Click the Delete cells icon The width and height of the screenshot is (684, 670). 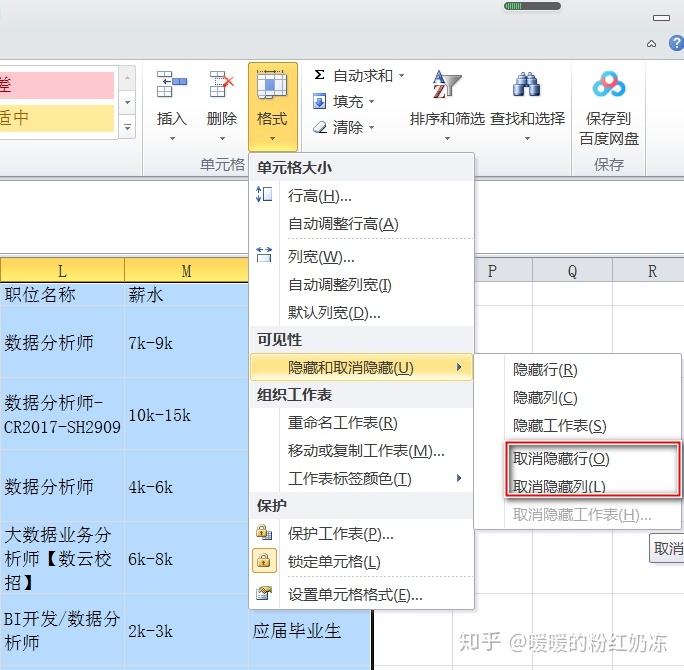pyautogui.click(x=222, y=84)
